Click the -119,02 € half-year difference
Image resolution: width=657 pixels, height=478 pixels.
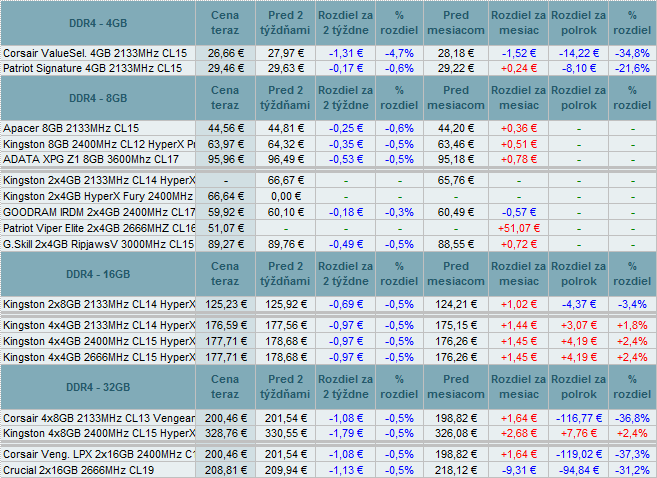(578, 454)
